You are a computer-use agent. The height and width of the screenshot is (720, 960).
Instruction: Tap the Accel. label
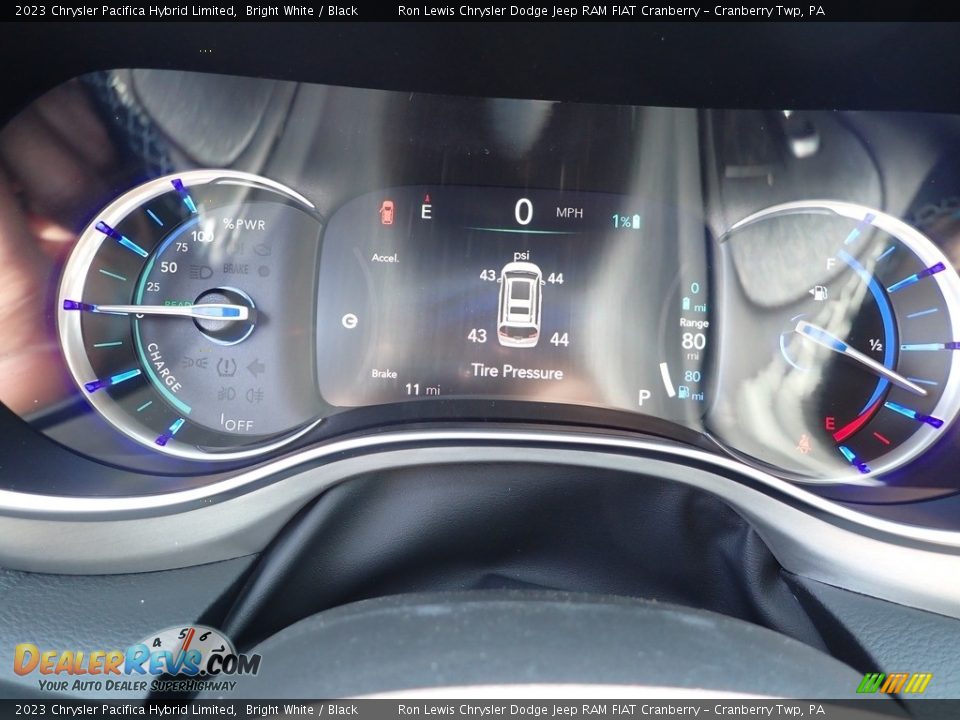[x=385, y=258]
